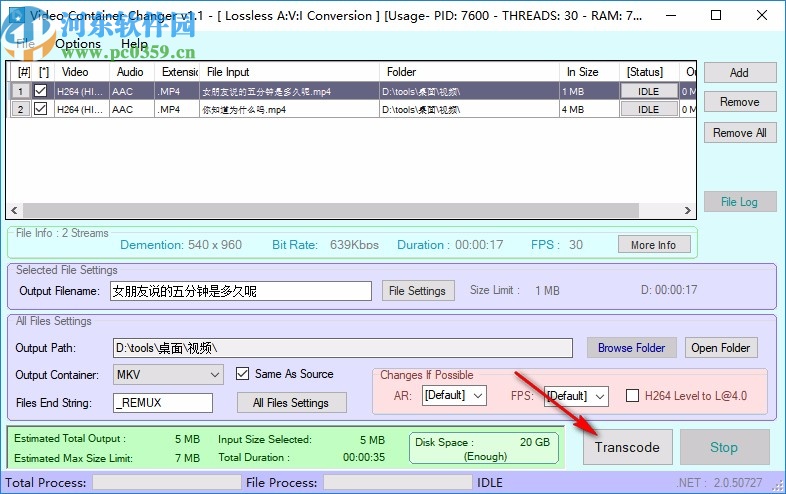Click the More Info button
The image size is (786, 494).
654,245
